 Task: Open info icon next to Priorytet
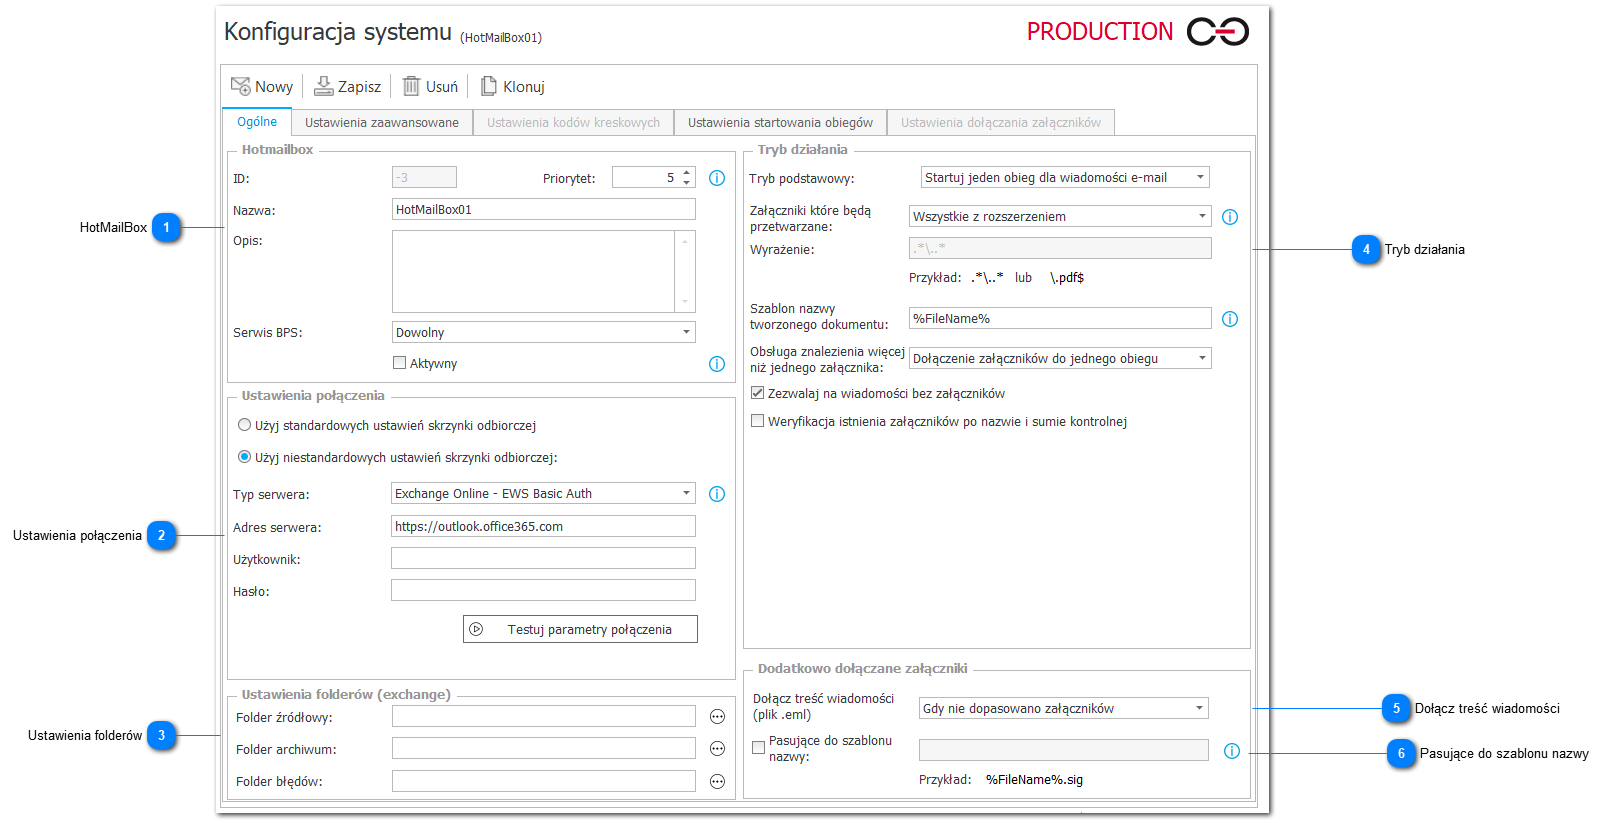click(x=717, y=178)
